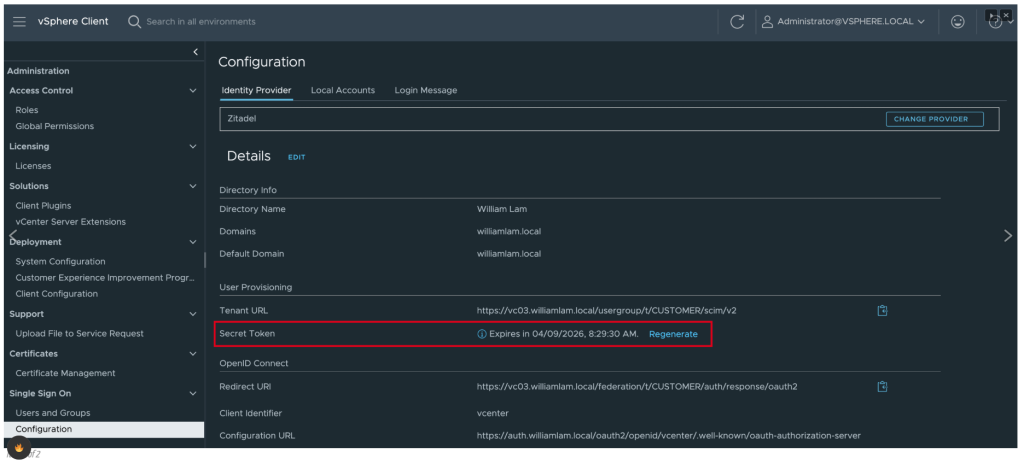Viewport: 1024px width, 470px height.
Task: Open Certificate Management
Action: pos(65,373)
